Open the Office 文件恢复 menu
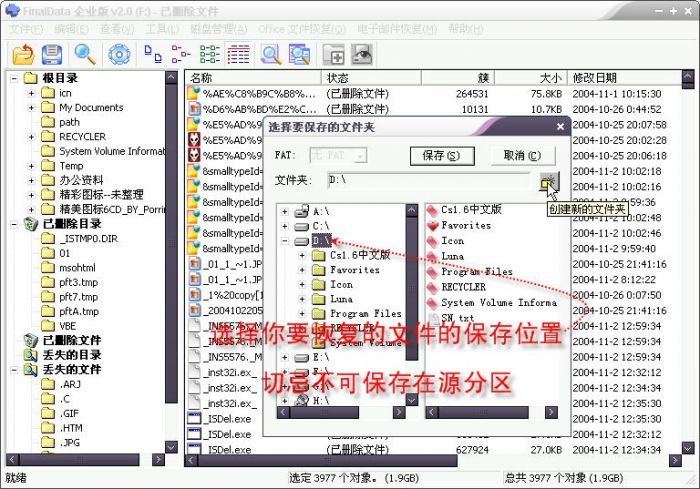Viewport: 700px width, 489px height. coord(302,29)
